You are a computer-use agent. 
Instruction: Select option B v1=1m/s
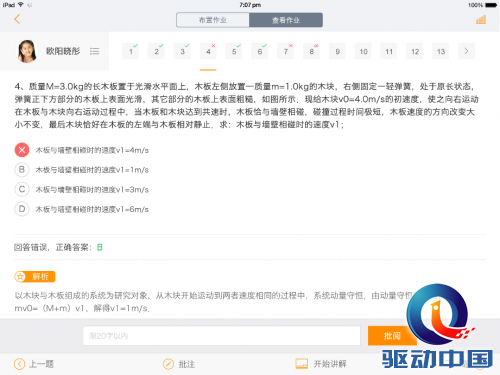pyautogui.click(x=22, y=170)
